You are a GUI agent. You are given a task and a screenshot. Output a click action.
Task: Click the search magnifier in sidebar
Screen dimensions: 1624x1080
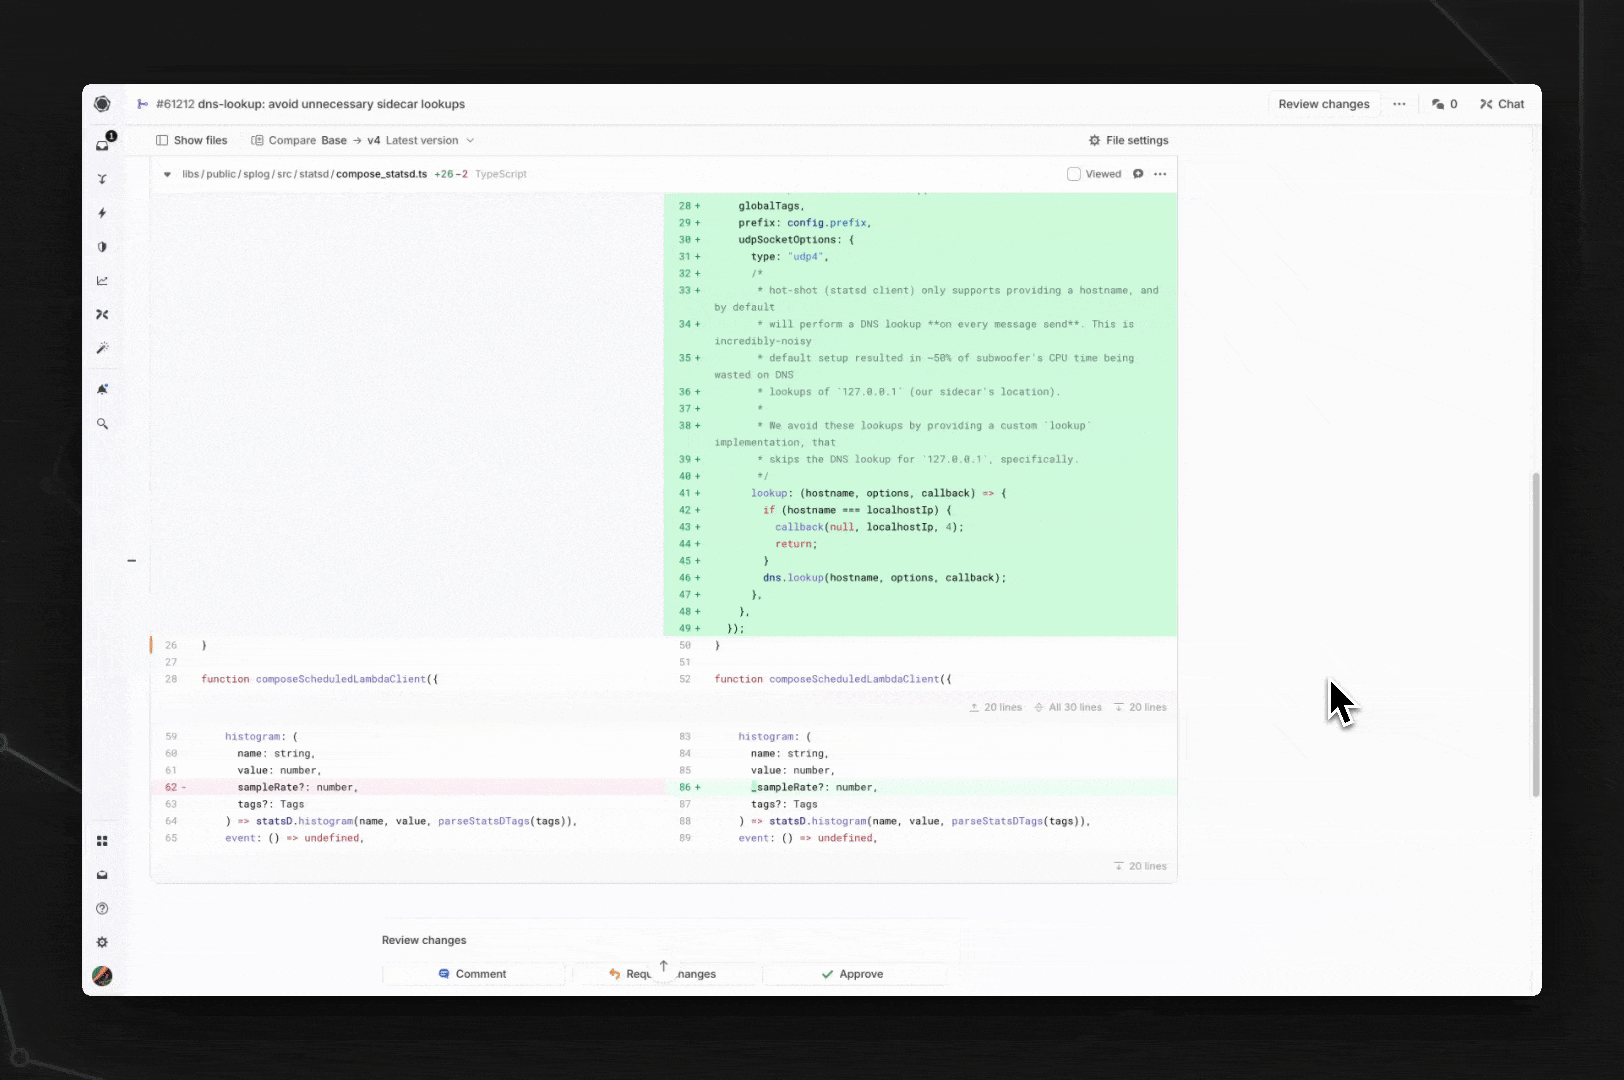102,424
